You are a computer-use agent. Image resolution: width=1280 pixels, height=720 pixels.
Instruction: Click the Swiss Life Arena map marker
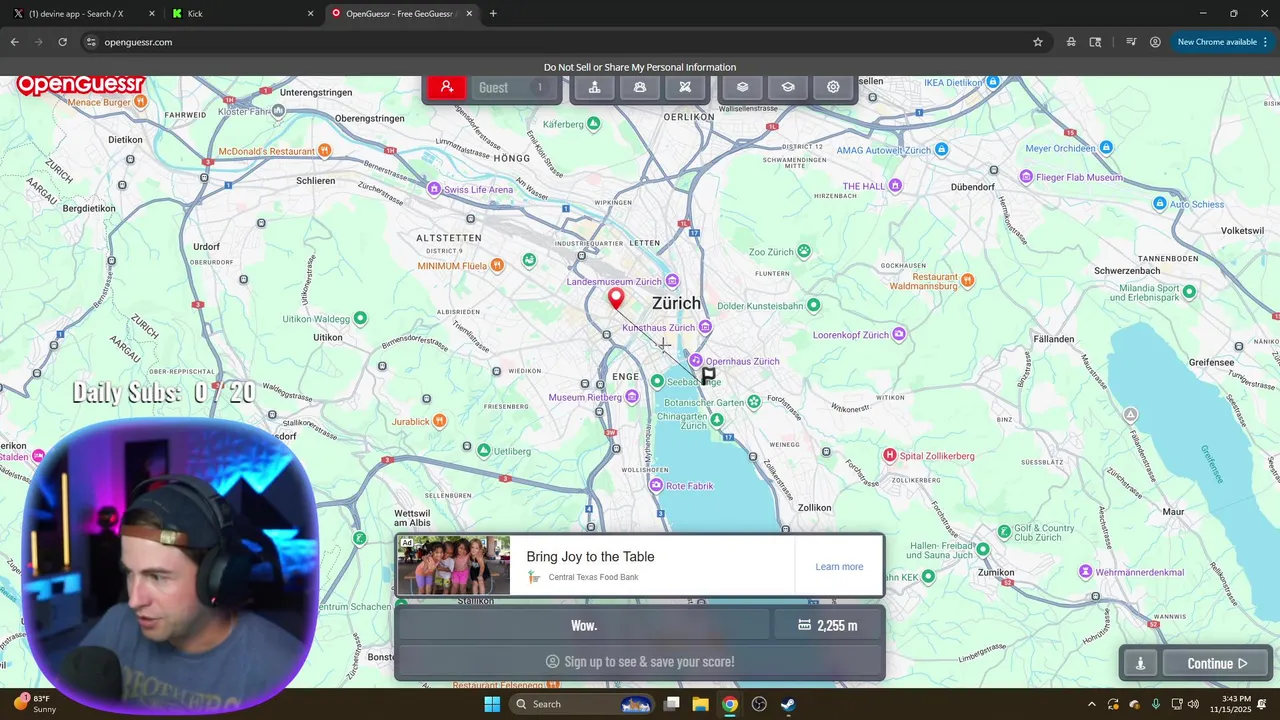434,189
